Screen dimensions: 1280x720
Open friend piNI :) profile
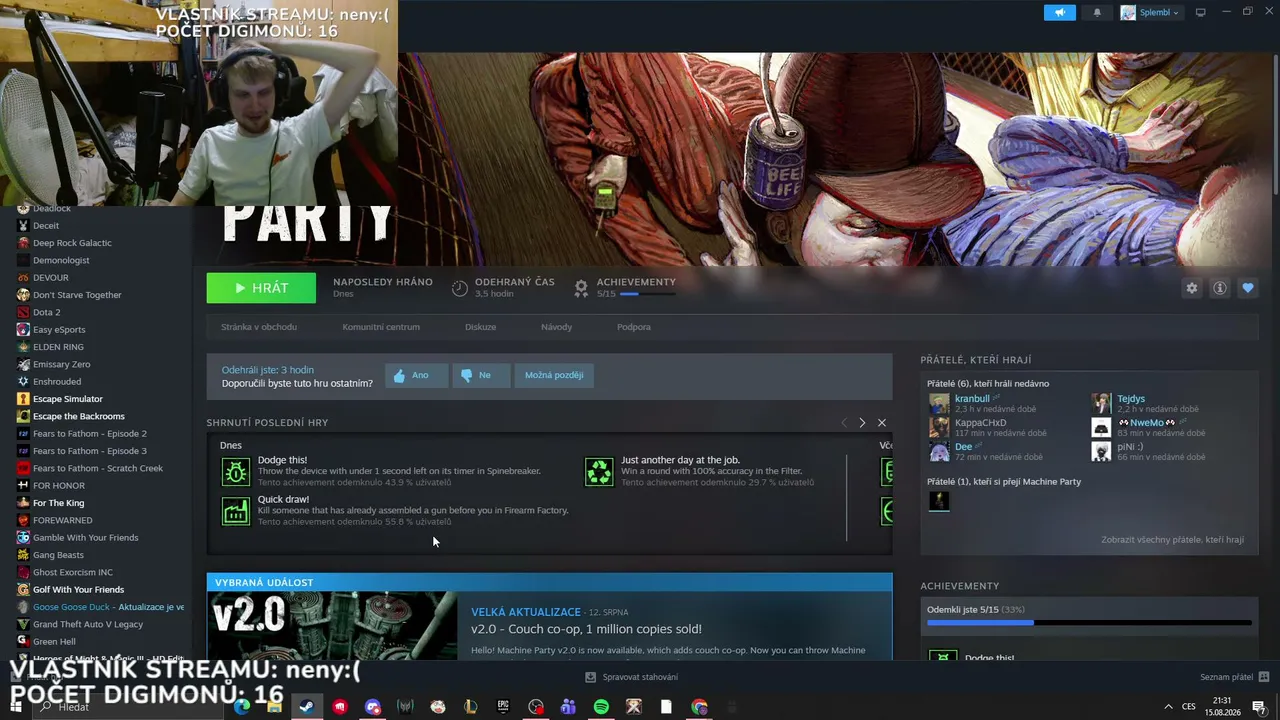tap(1130, 447)
